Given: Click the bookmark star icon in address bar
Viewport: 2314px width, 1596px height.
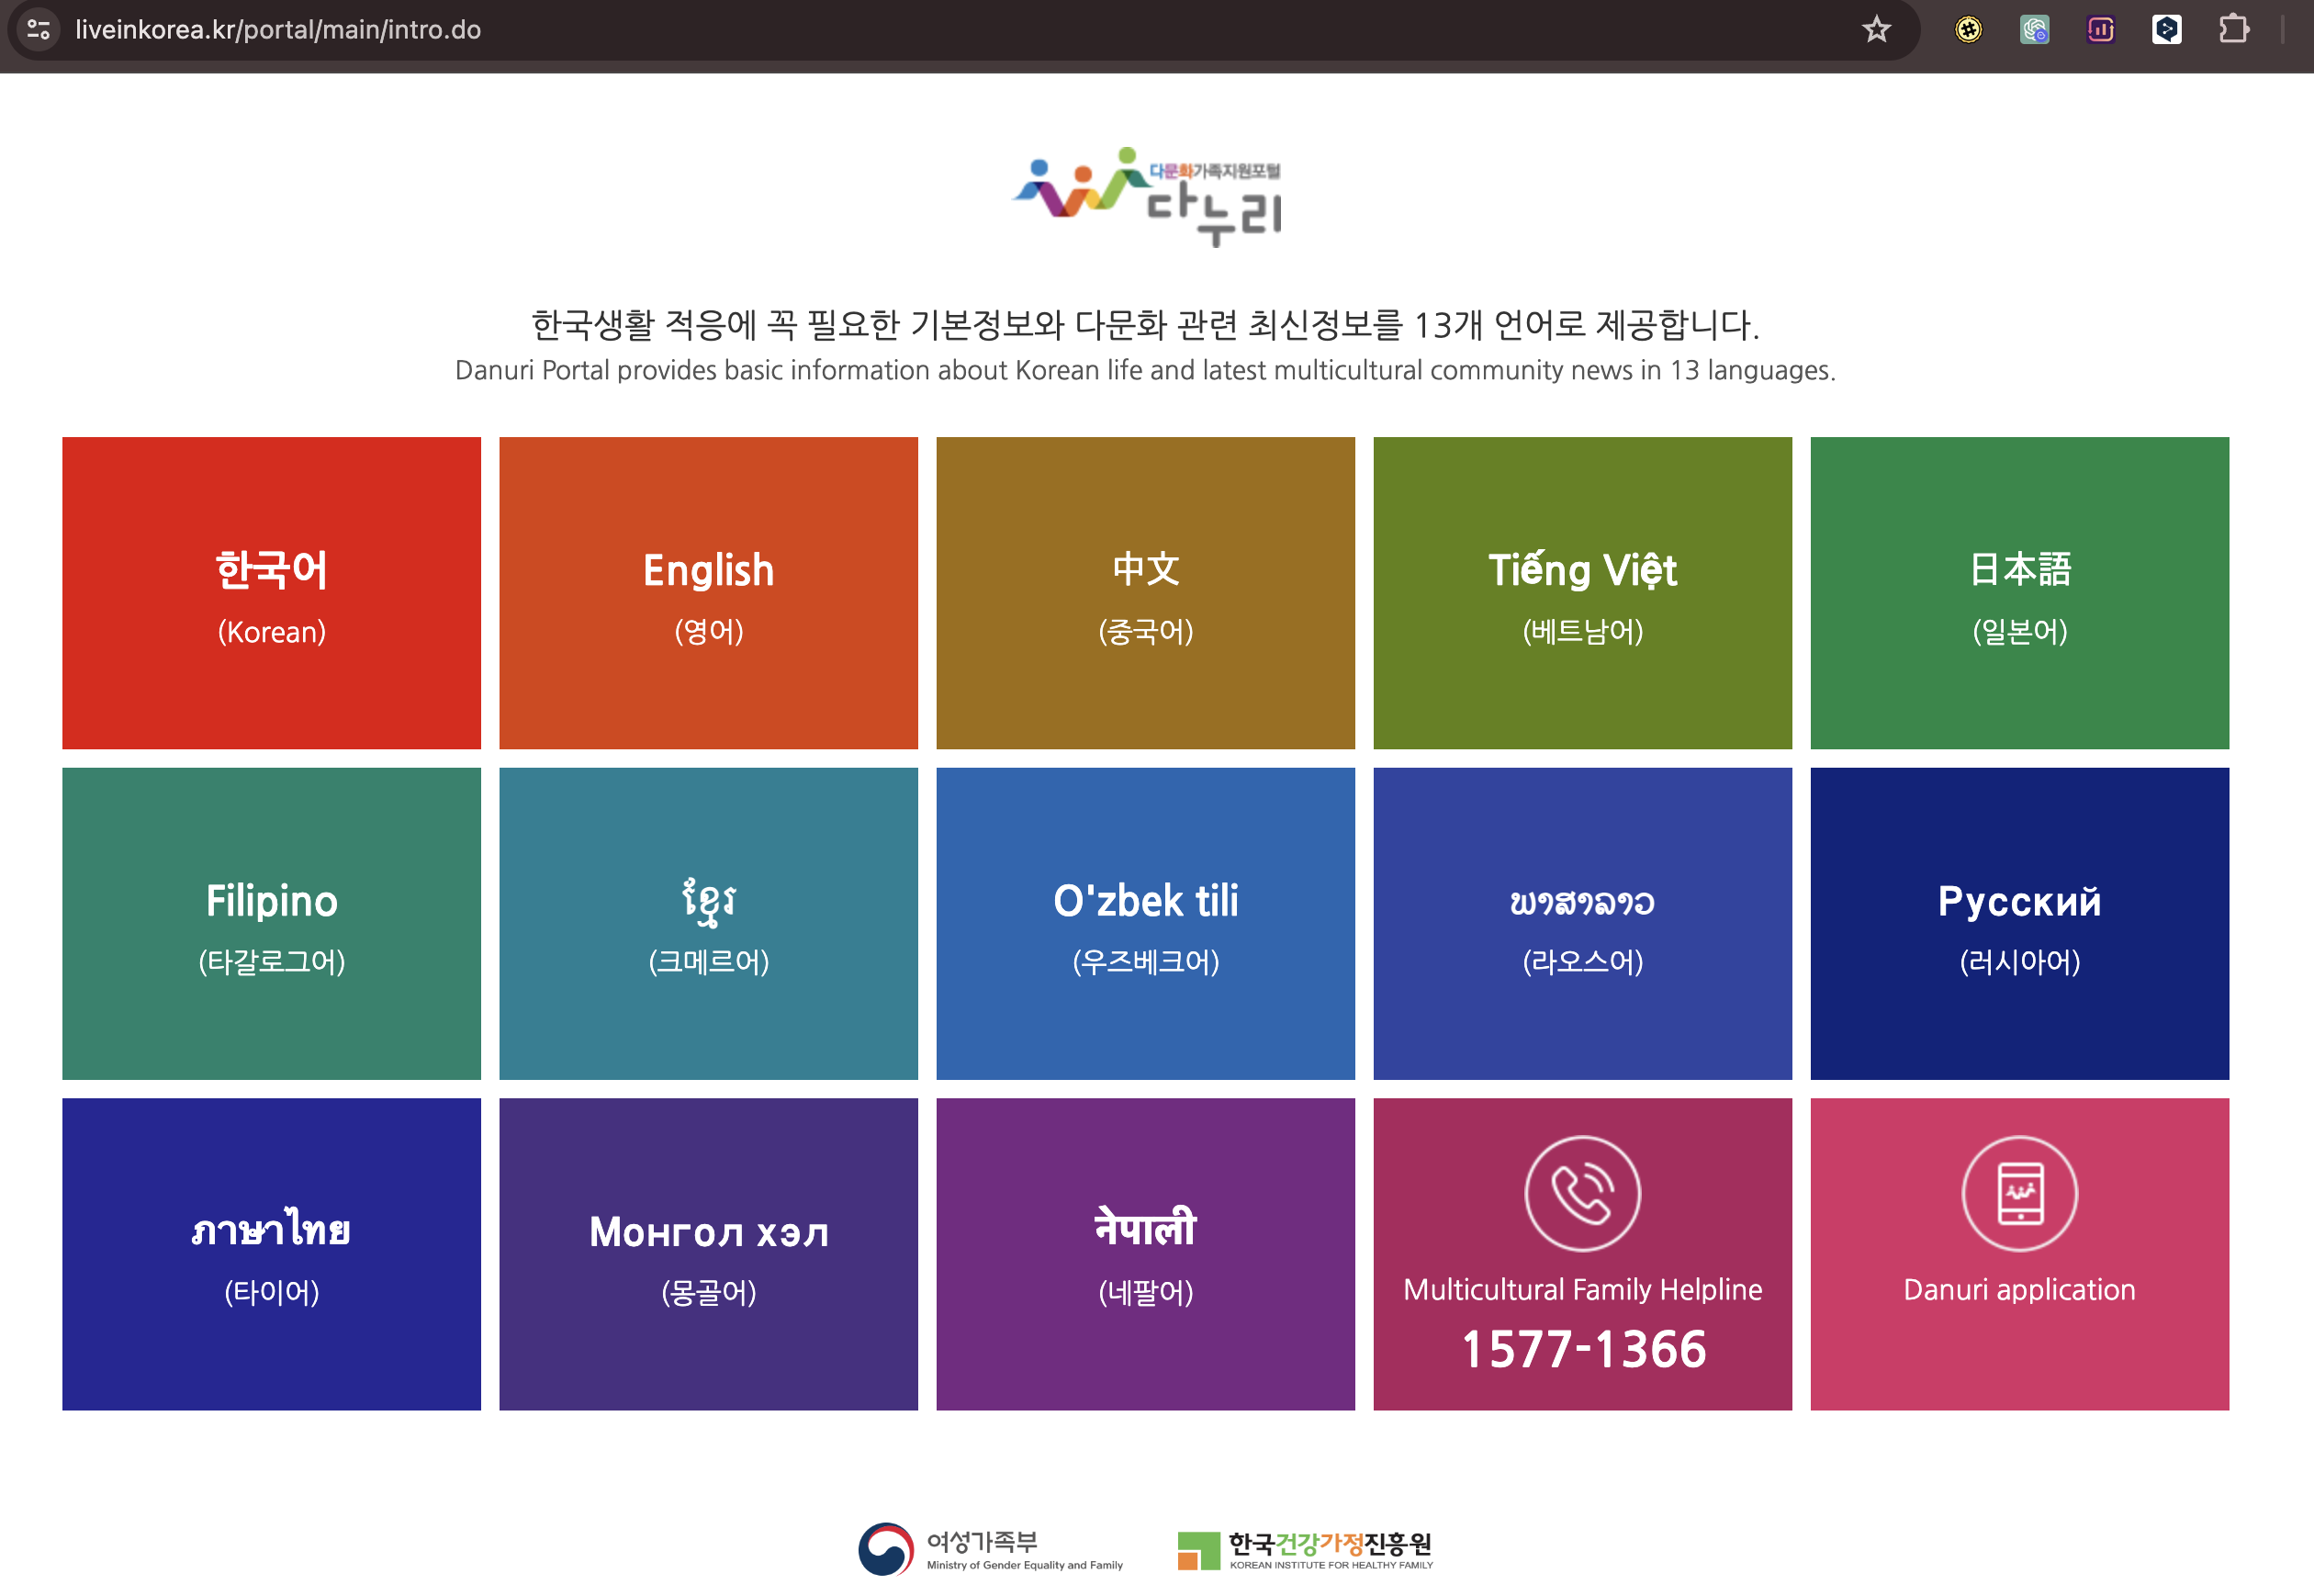Looking at the screenshot, I should point(1876,30).
